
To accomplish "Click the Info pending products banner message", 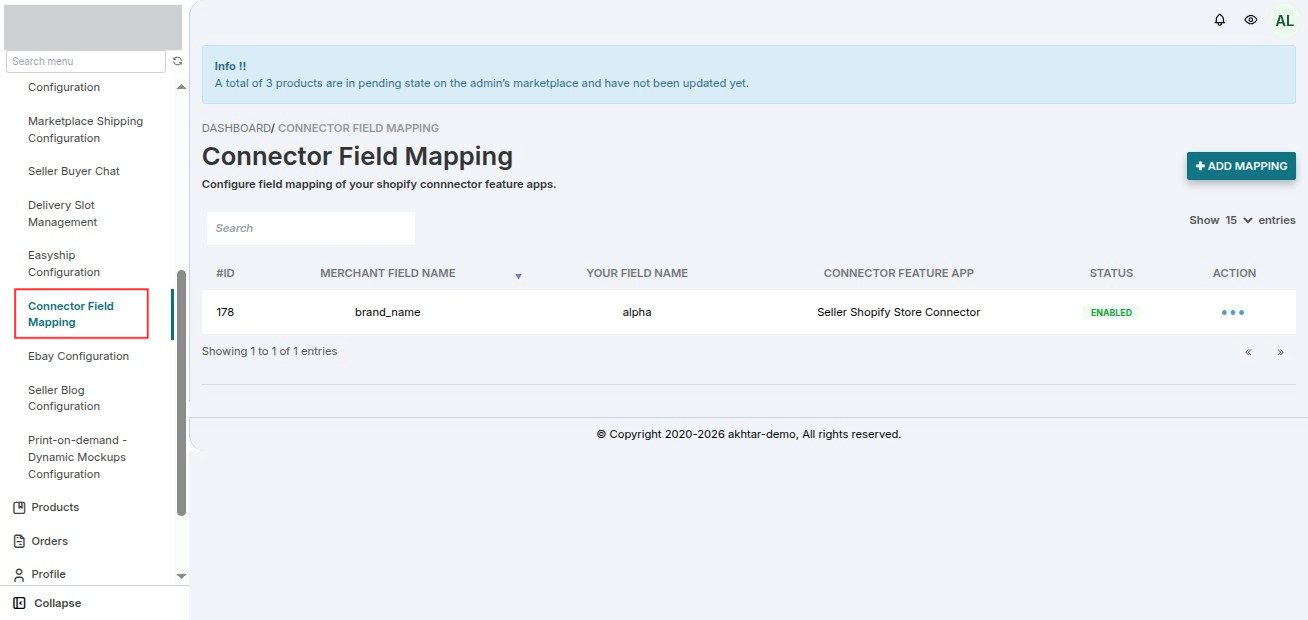I will pyautogui.click(x=482, y=83).
